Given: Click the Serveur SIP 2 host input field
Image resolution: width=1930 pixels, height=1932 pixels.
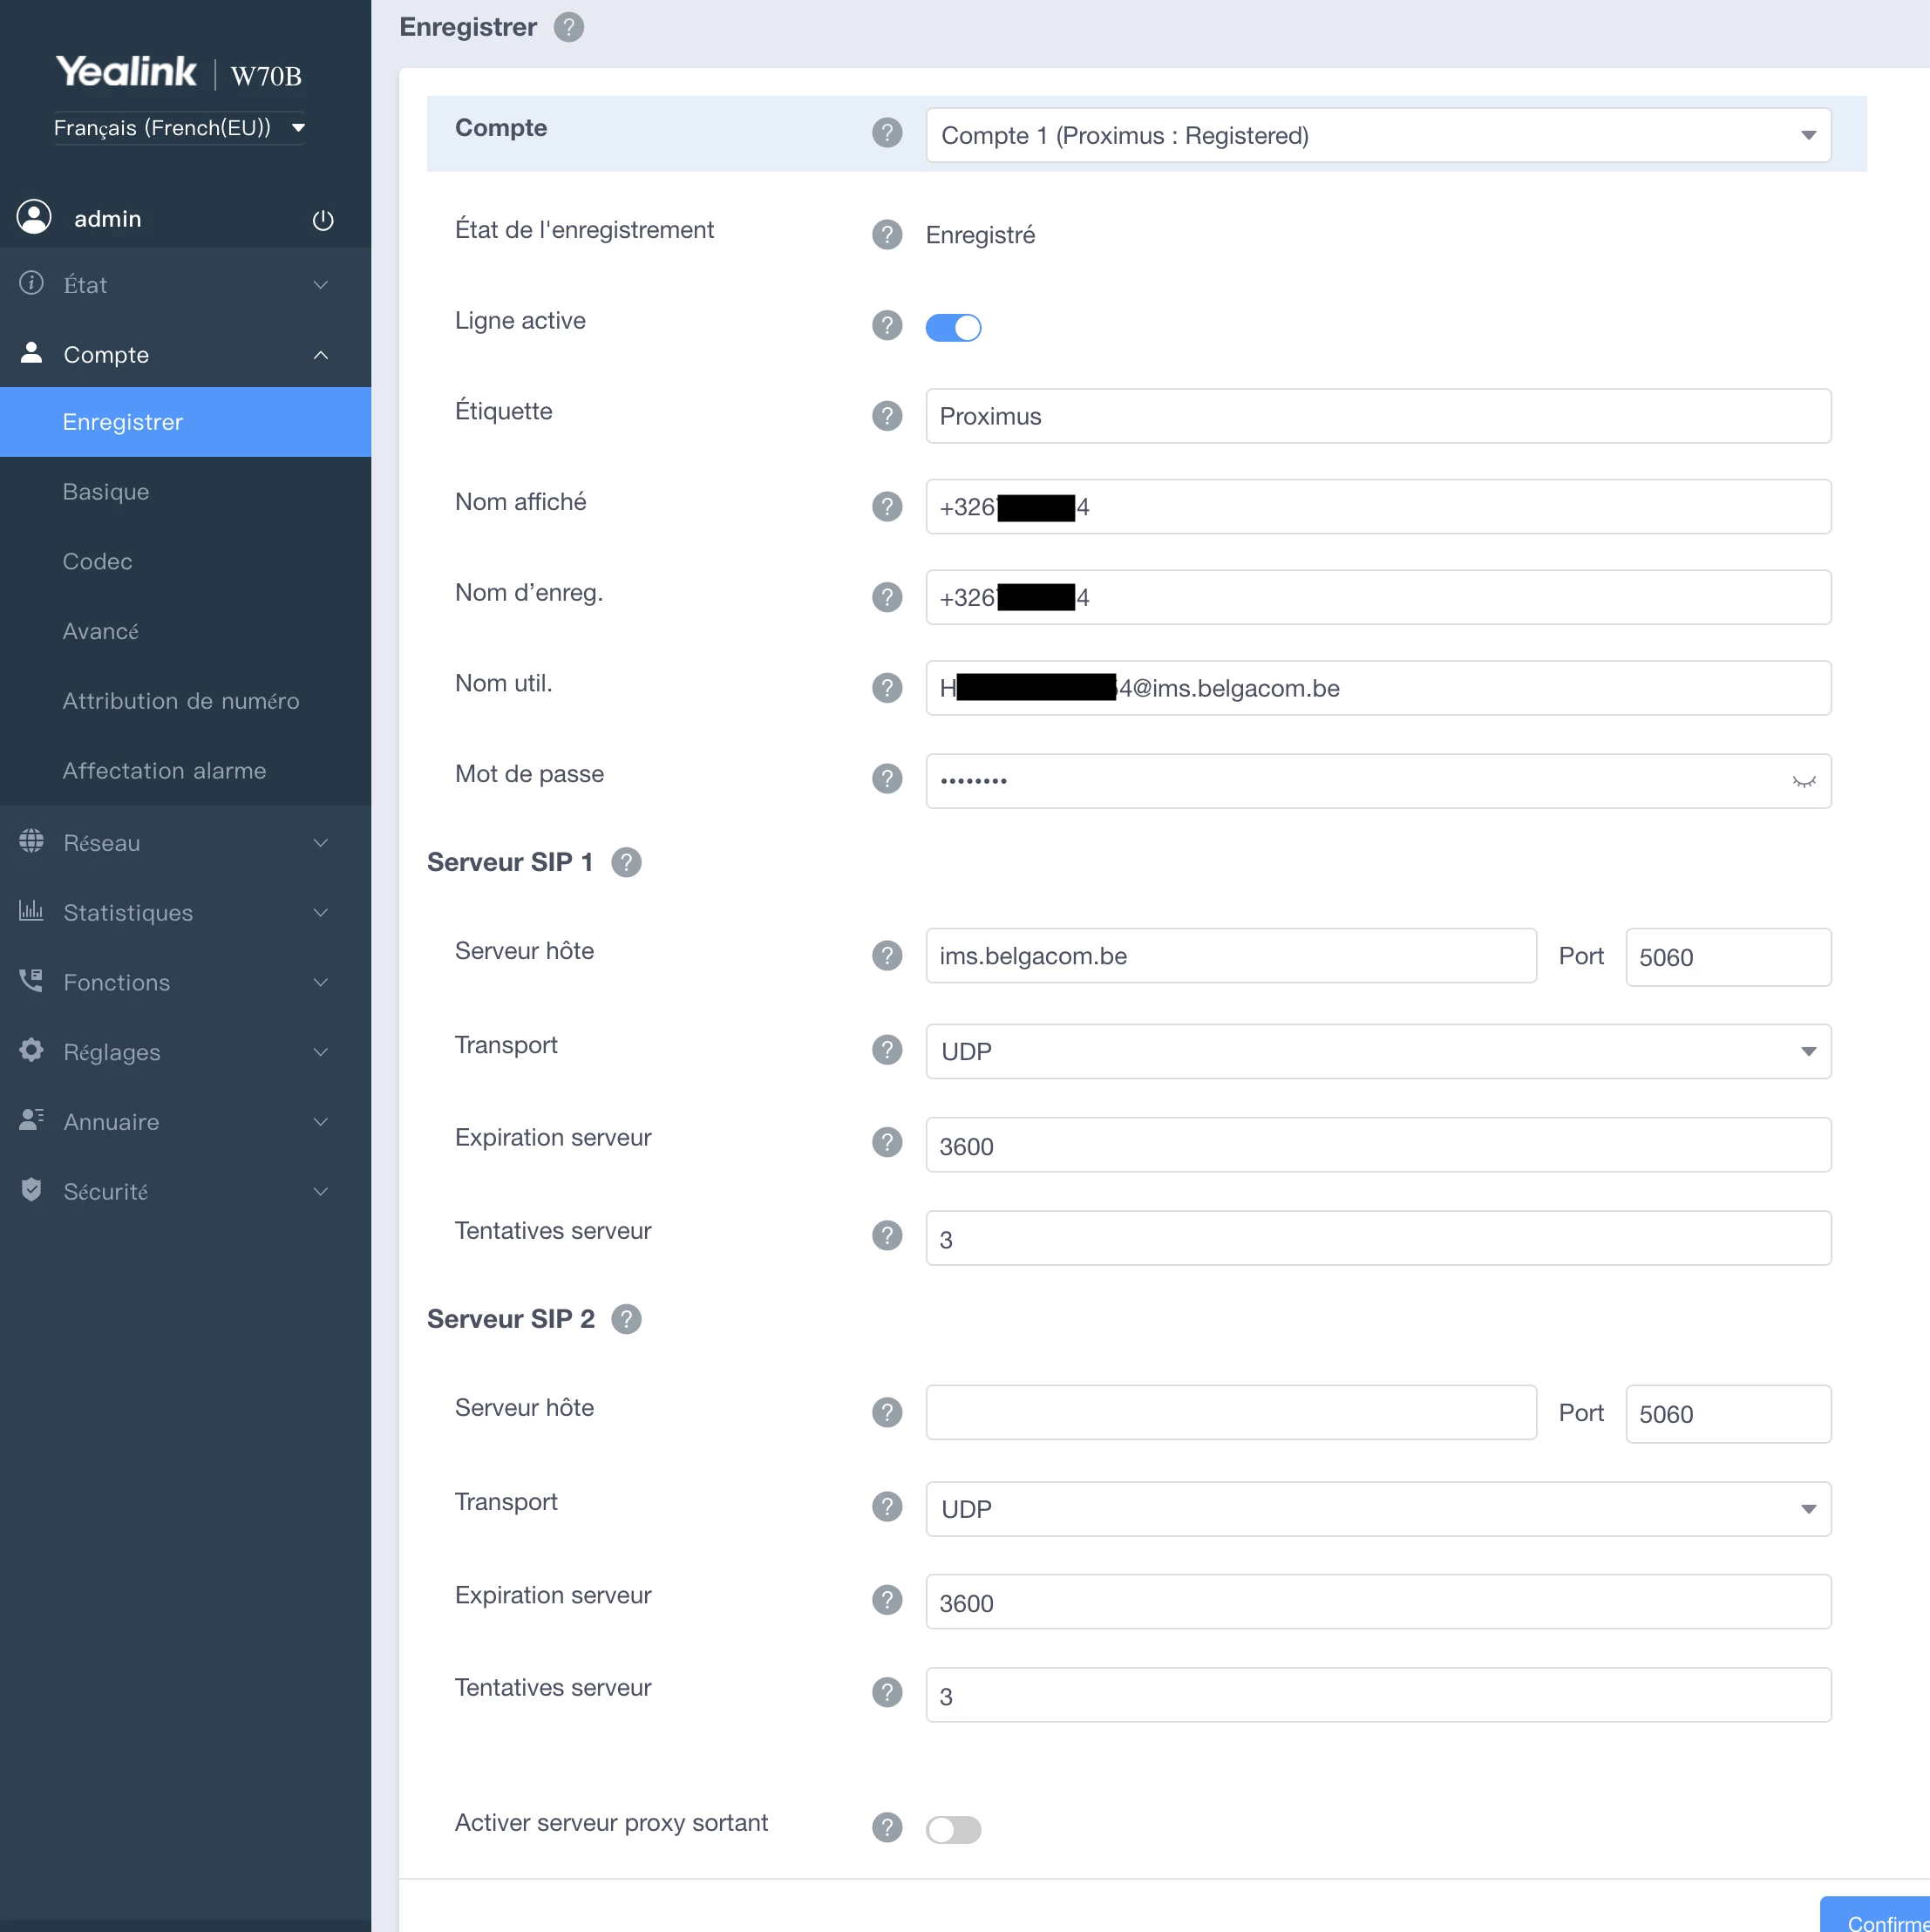Looking at the screenshot, I should tap(1230, 1412).
